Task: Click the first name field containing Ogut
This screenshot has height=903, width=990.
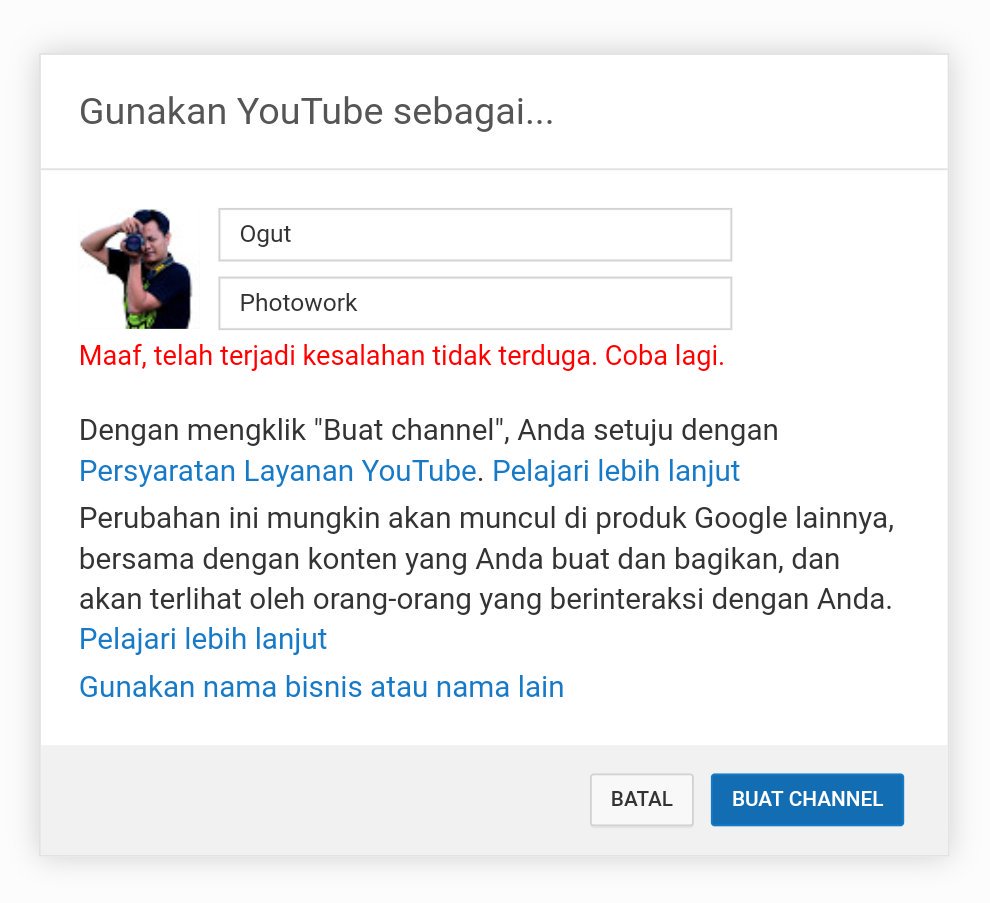Action: click(x=475, y=234)
